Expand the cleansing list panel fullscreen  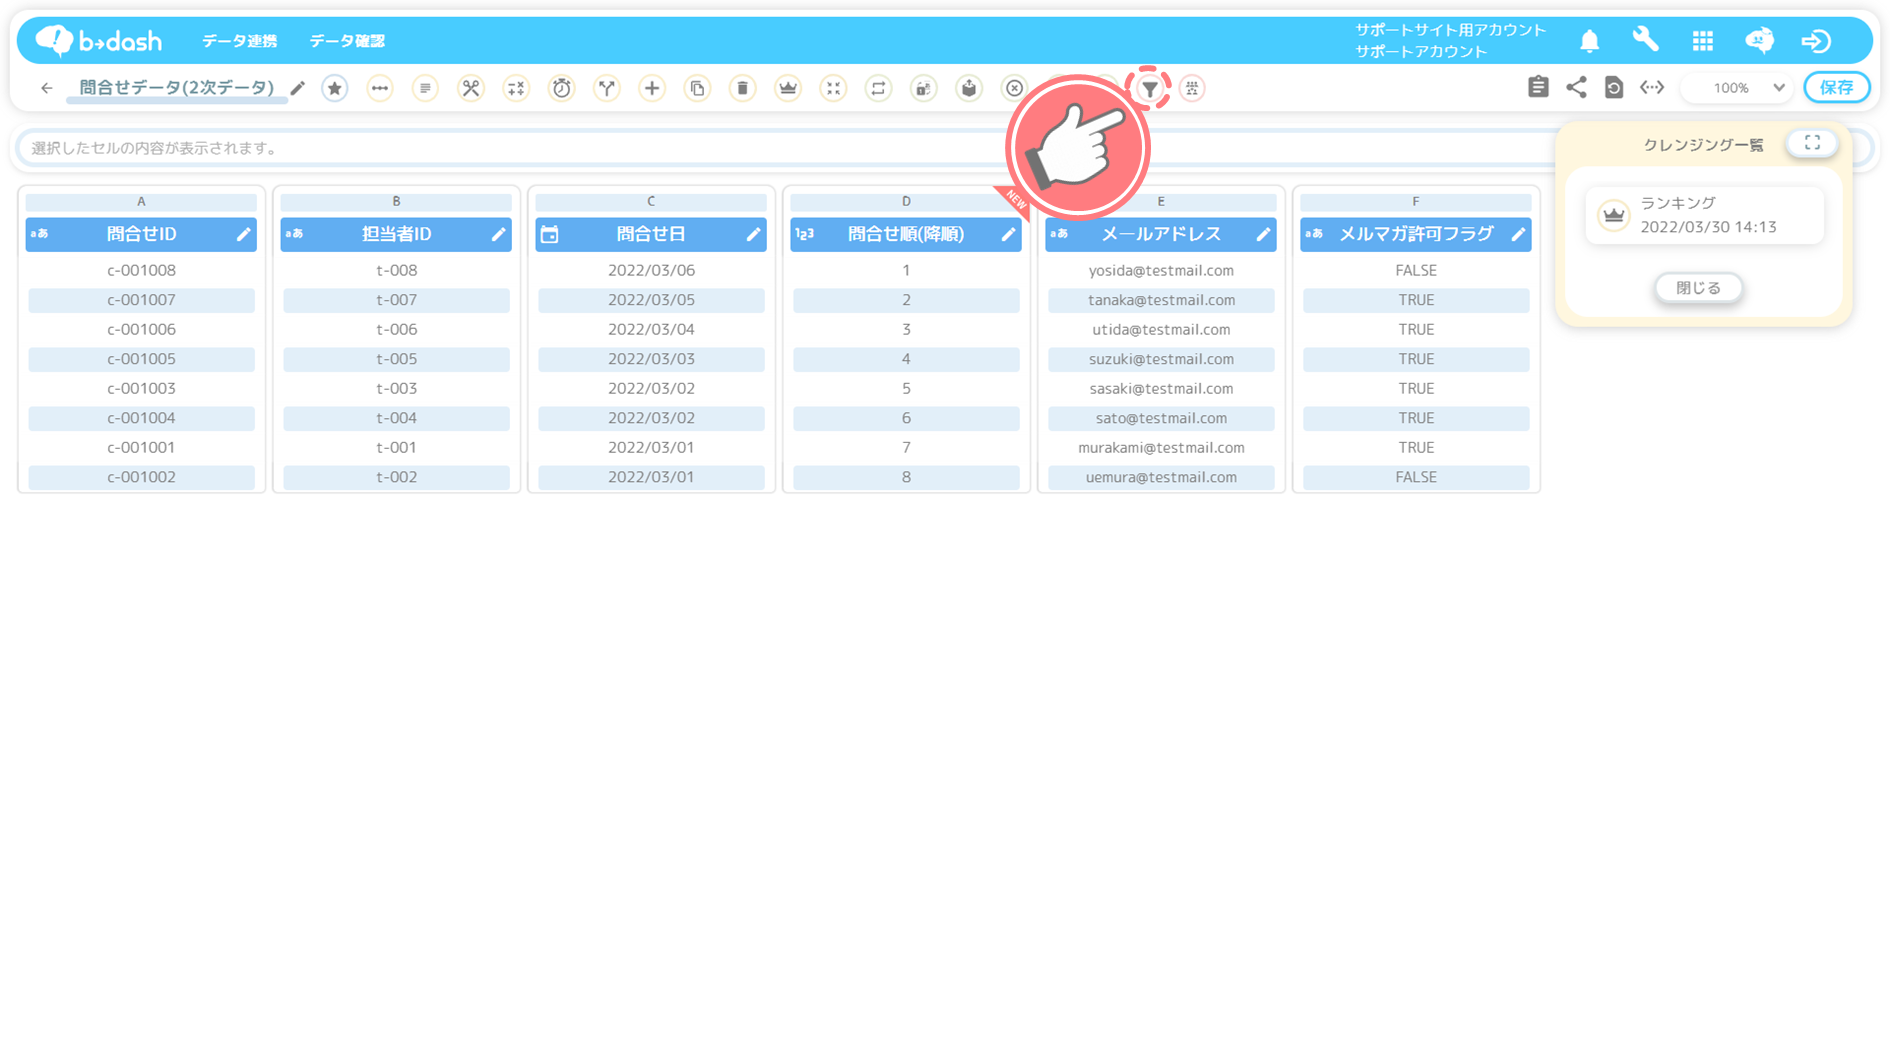click(1812, 143)
